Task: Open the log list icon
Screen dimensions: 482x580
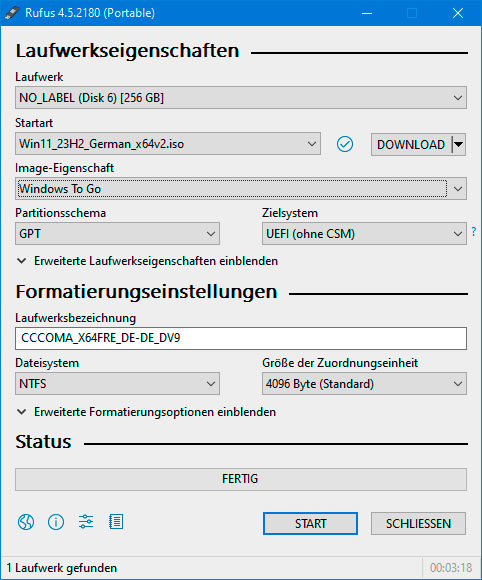Action: [116, 522]
